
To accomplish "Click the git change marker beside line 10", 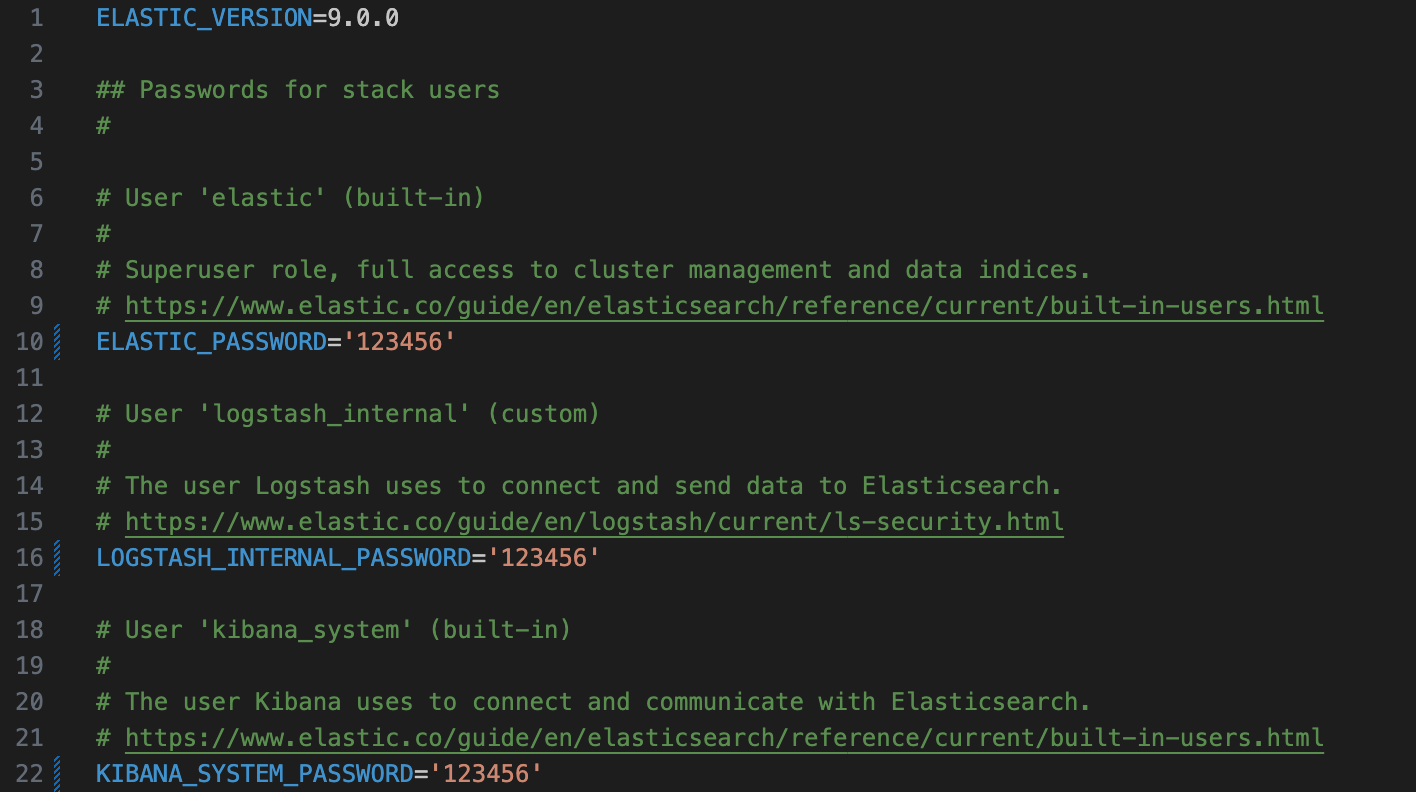I will click(x=57, y=342).
